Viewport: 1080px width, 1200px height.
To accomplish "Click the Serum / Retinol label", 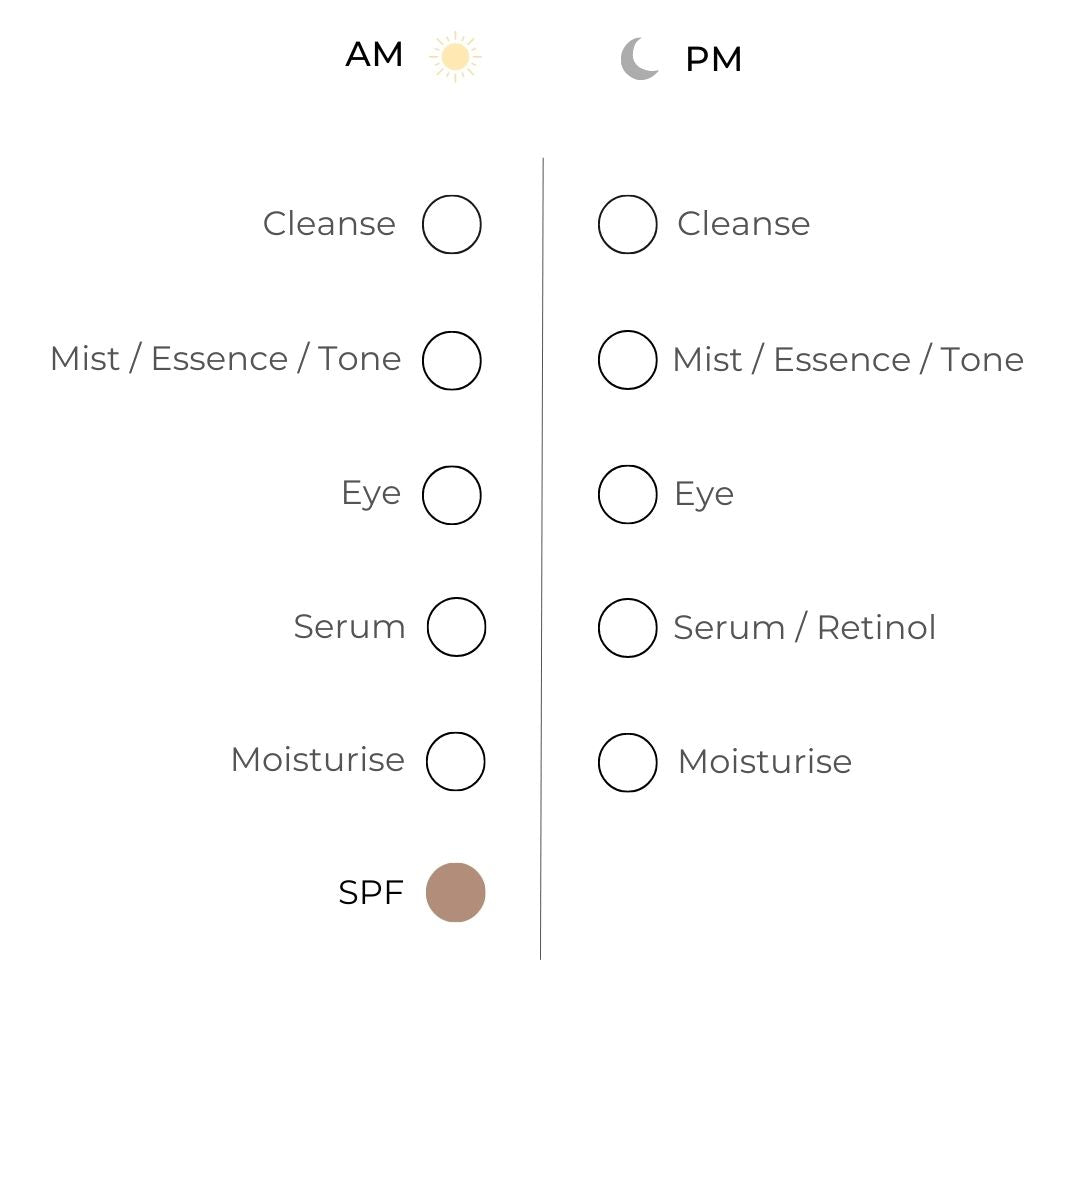I will pyautogui.click(x=804, y=628).
